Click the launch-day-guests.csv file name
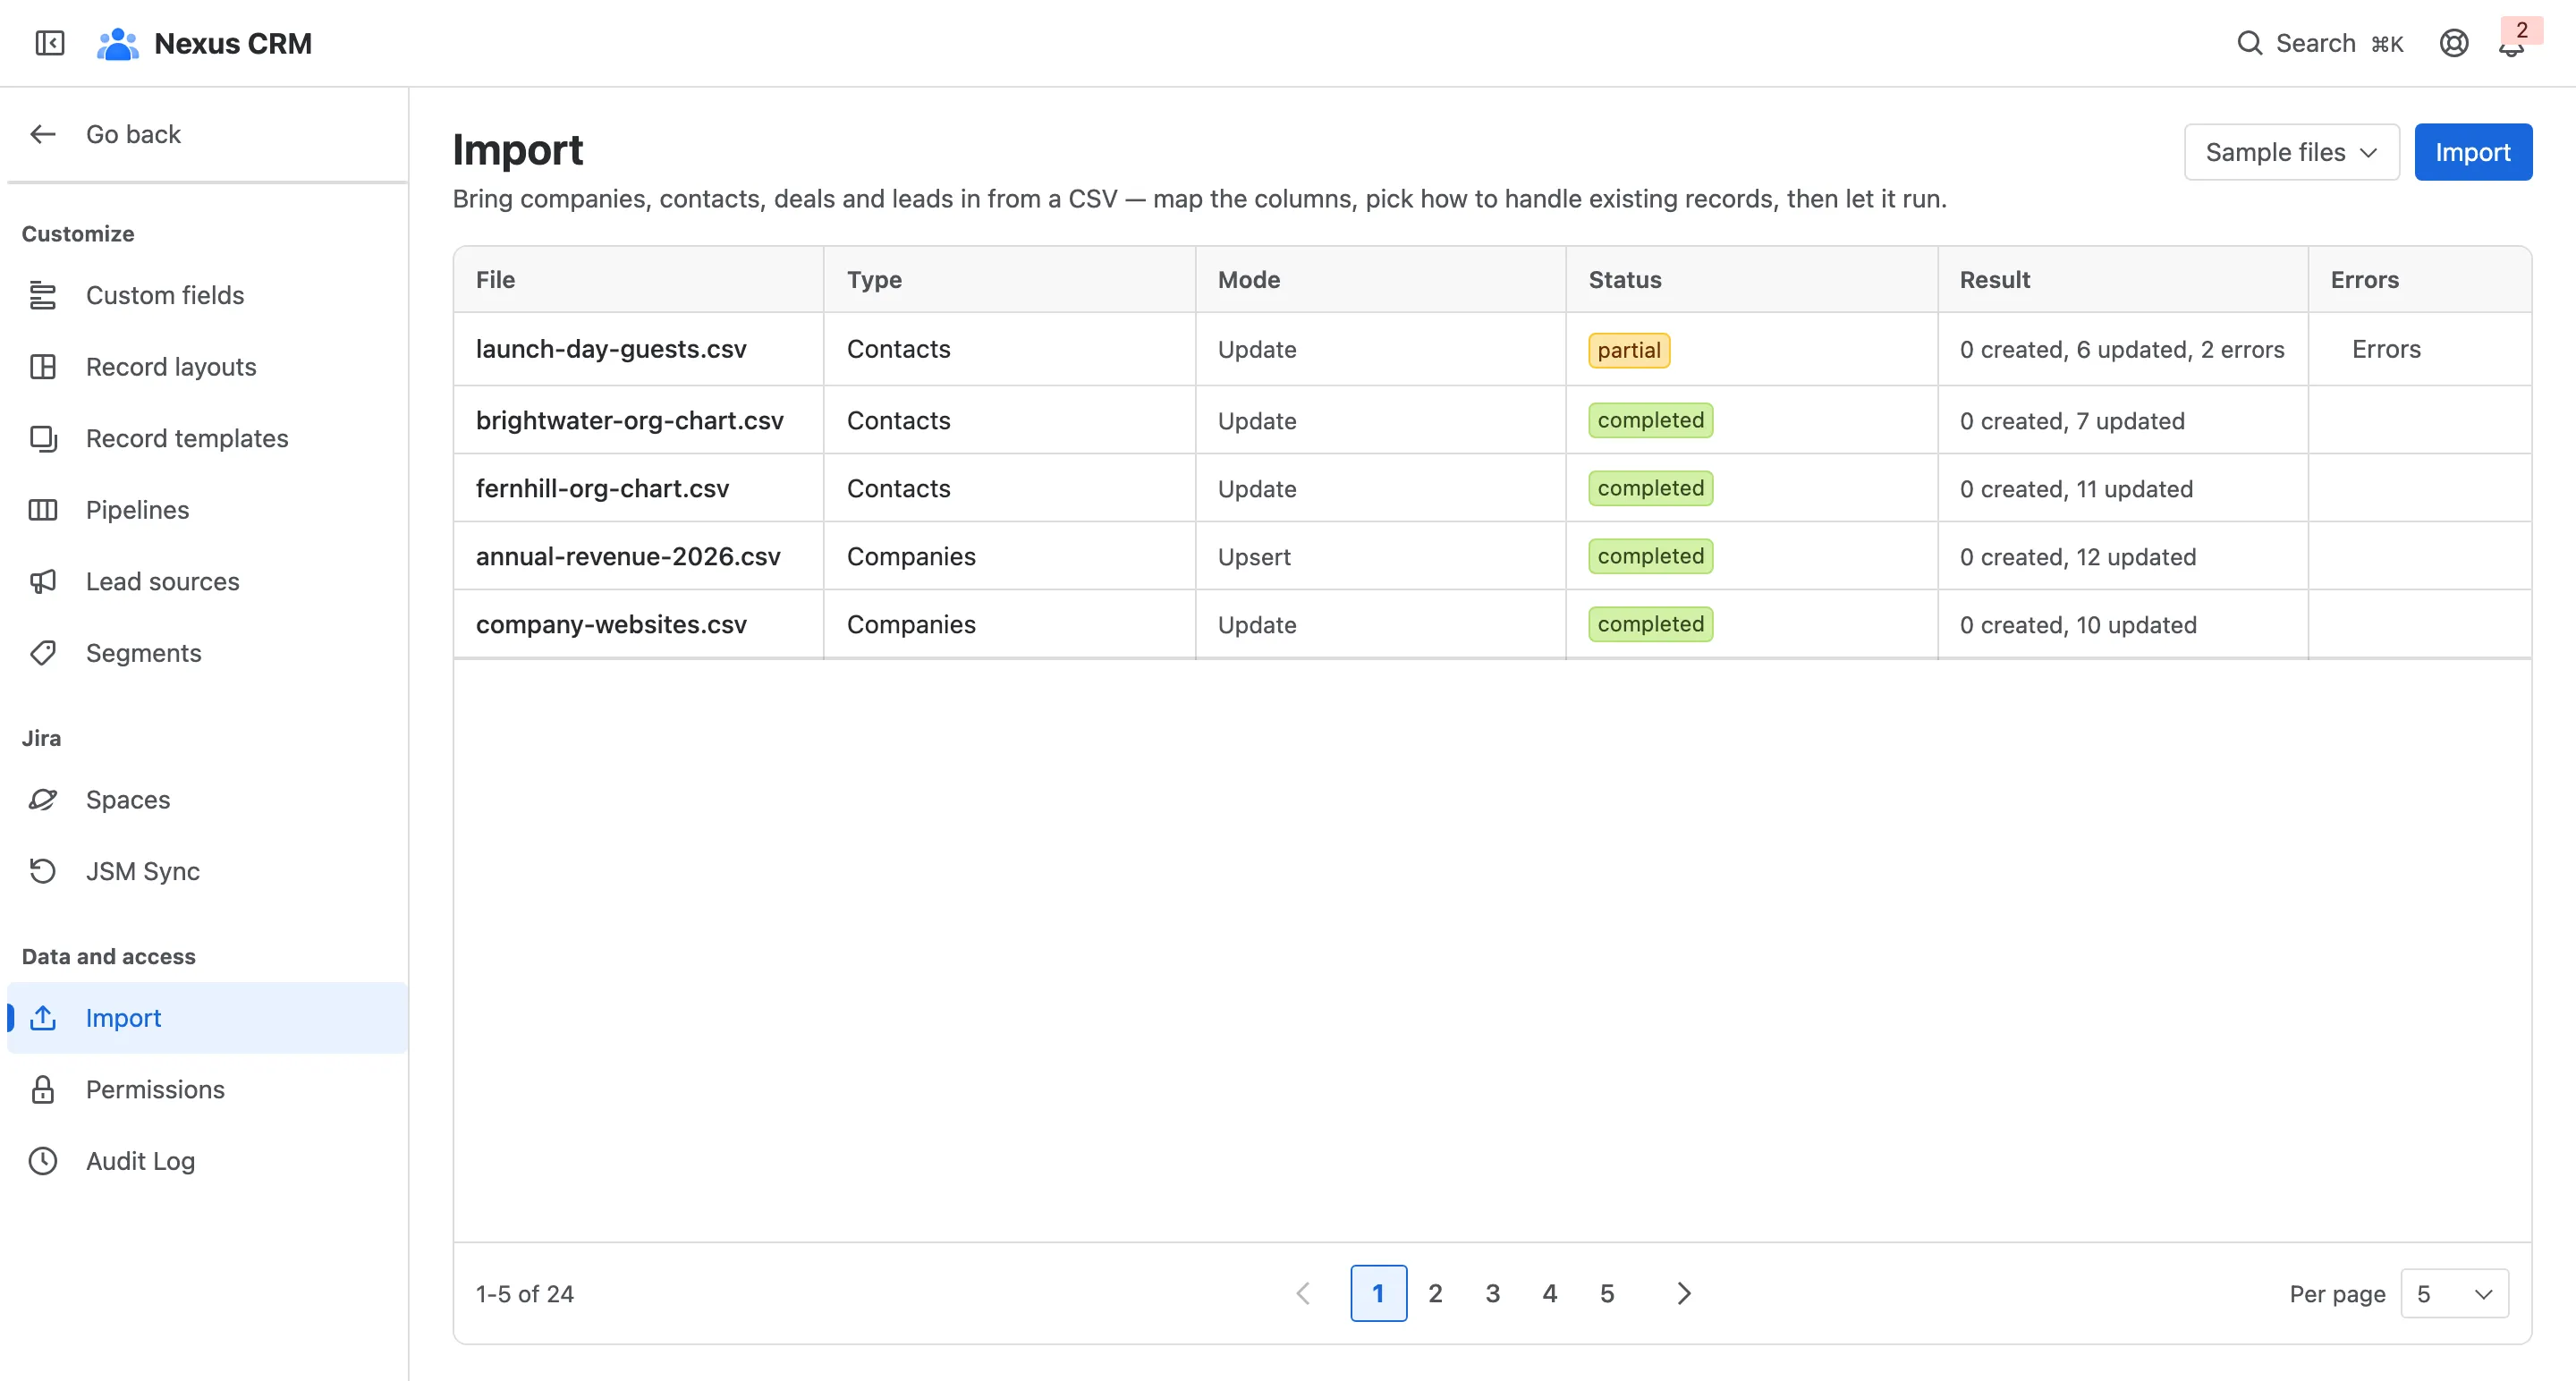Image resolution: width=2576 pixels, height=1381 pixels. coord(611,349)
